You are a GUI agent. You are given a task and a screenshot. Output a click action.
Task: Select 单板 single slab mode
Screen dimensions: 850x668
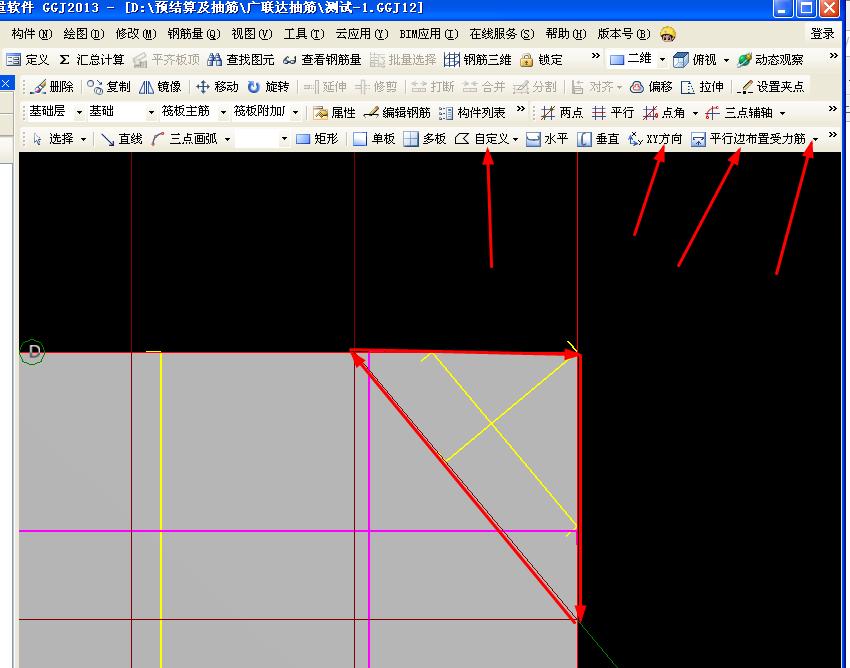374,139
